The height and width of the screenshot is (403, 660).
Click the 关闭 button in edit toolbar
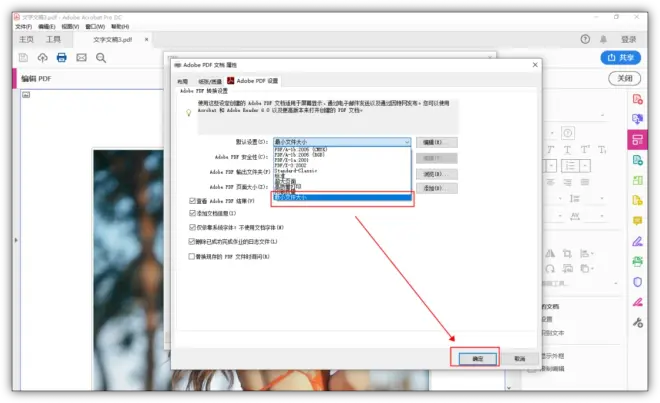click(x=624, y=78)
